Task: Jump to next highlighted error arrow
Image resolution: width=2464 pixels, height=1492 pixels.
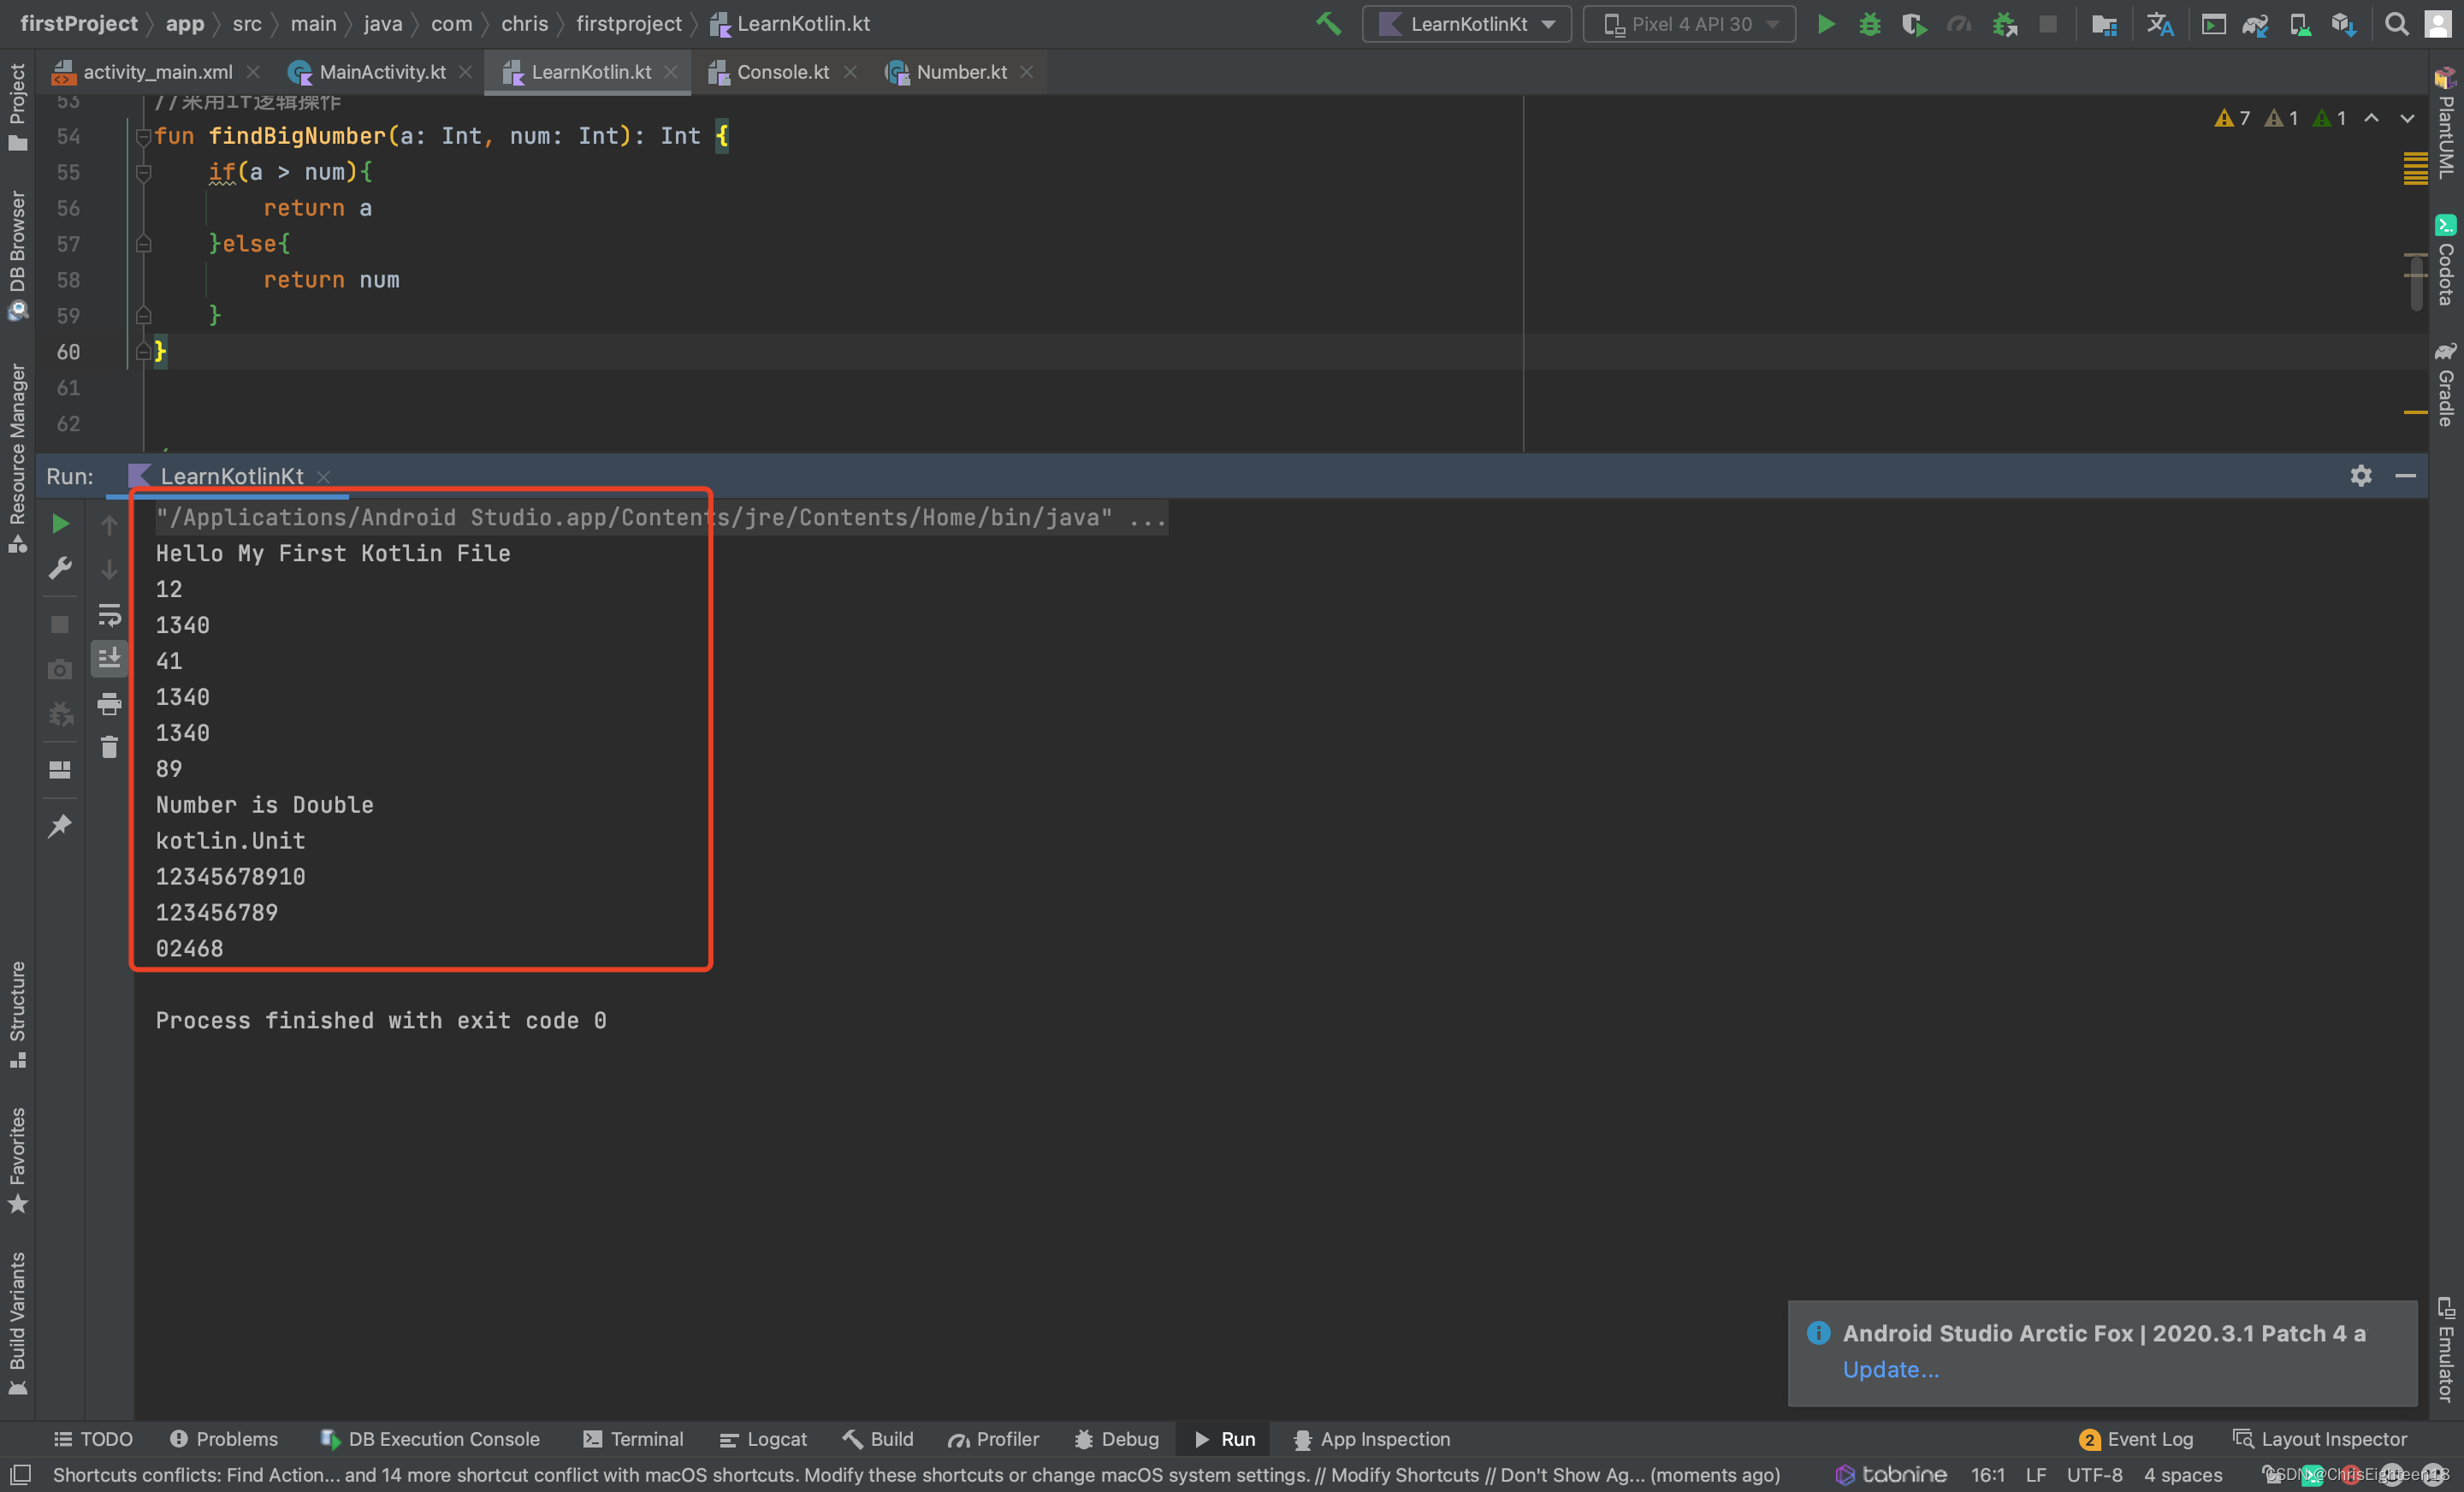Action: [2407, 118]
